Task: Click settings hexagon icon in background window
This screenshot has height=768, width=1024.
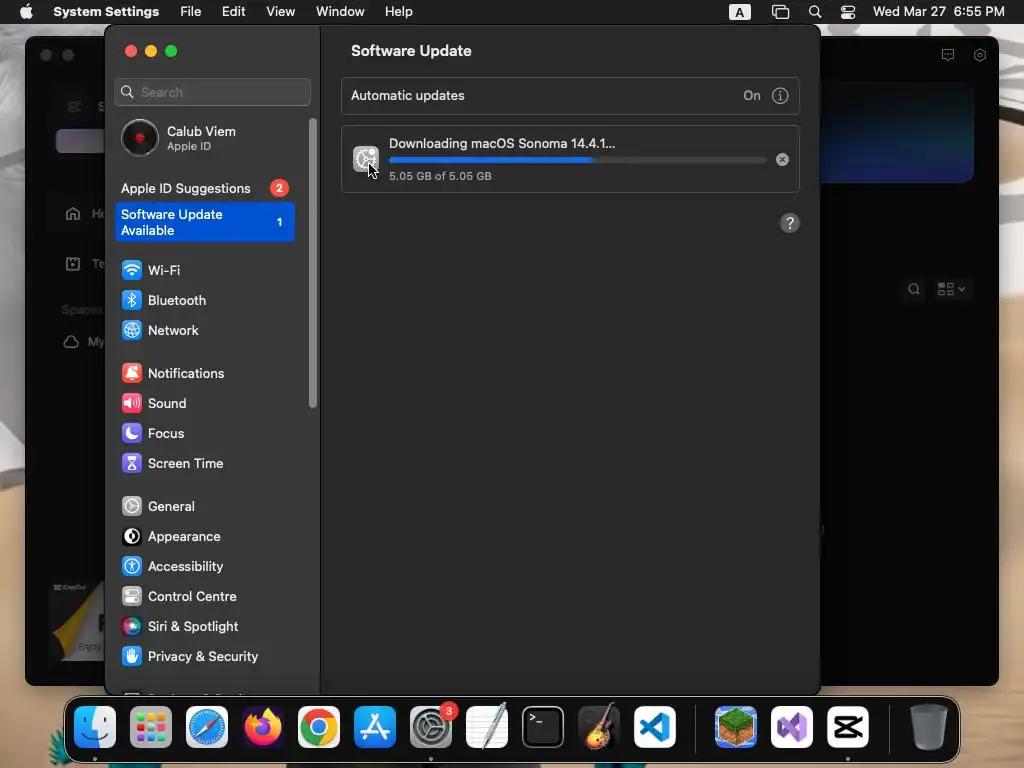Action: (x=980, y=55)
